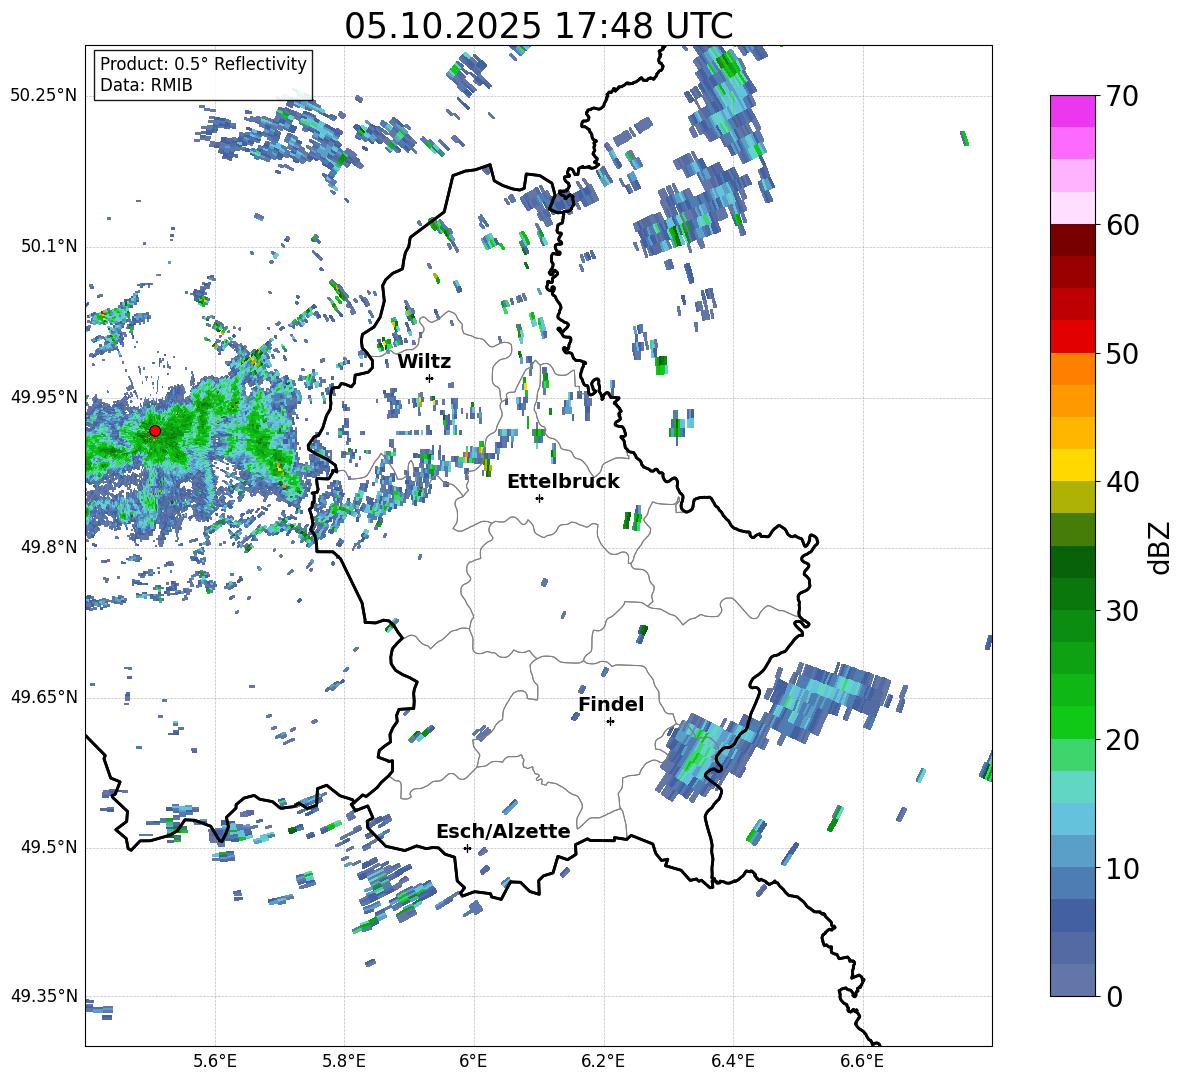The image size is (1184, 1081).
Task: Click the 40 tick label on colorbar
Action: click(x=1121, y=482)
